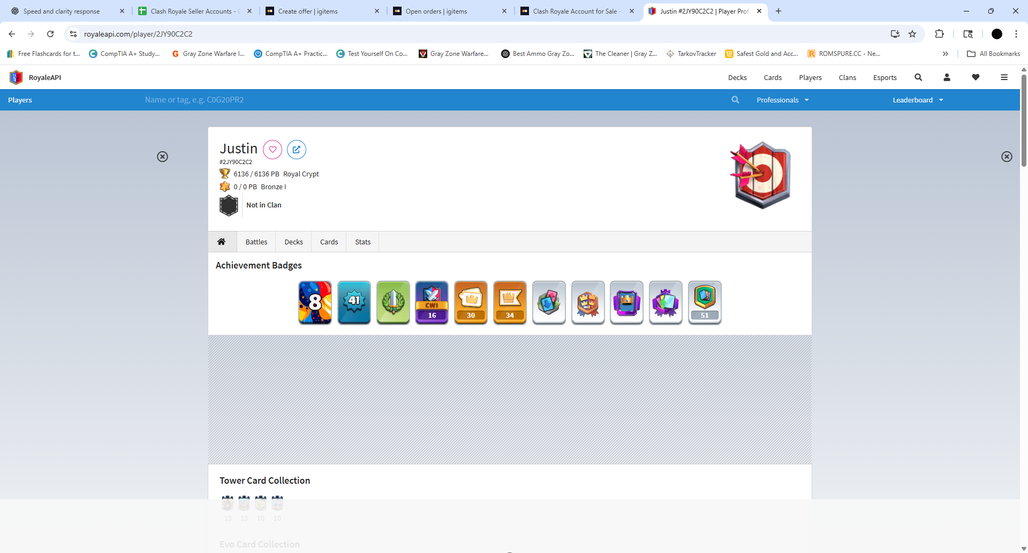Click the shield badge numbered 51
Viewport: 1028px width, 553px height.
(705, 302)
